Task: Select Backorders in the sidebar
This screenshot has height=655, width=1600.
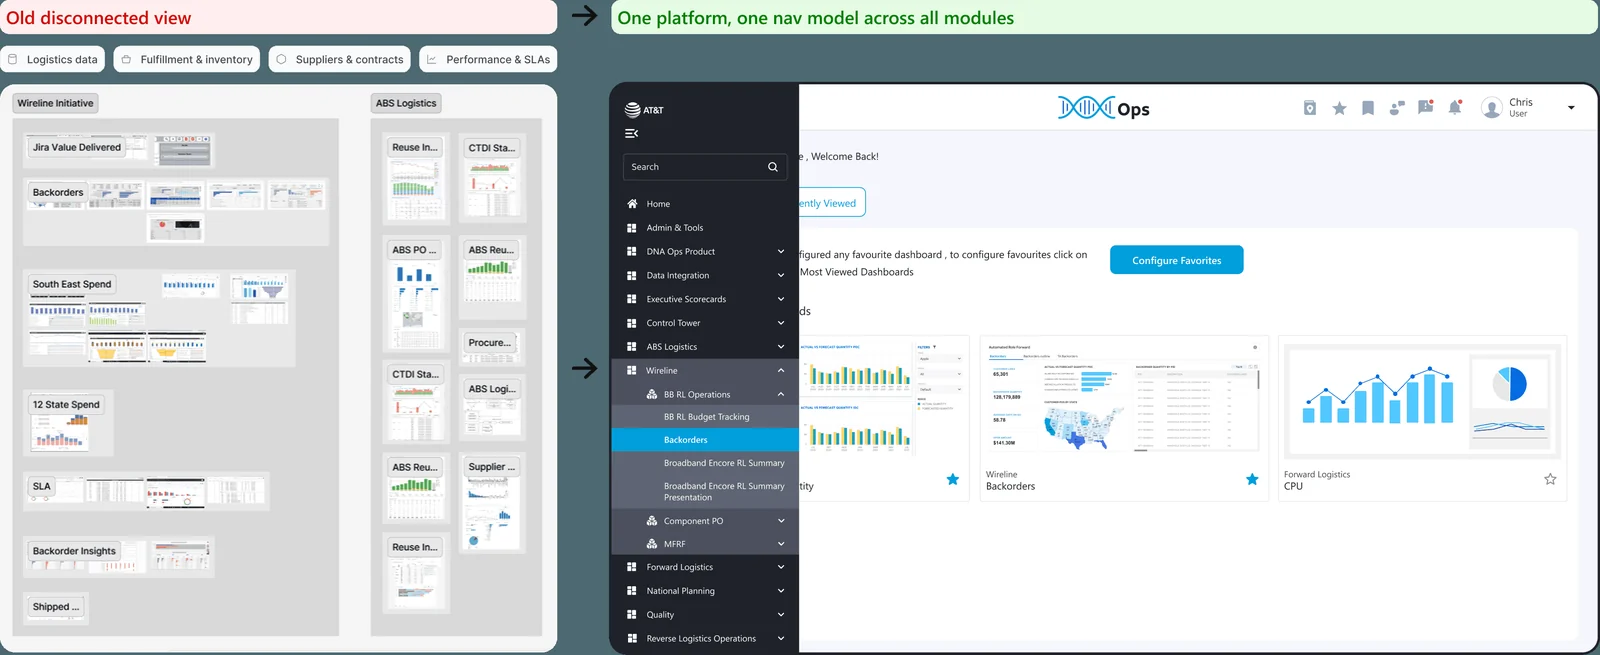Action: (x=705, y=440)
